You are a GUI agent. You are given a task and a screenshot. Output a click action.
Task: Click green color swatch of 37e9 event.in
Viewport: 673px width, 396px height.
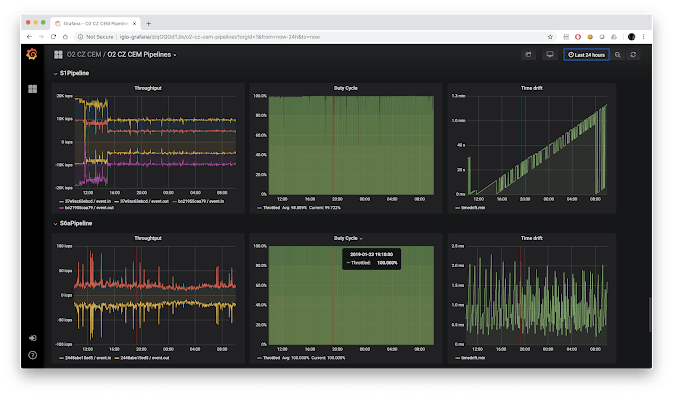(61, 202)
